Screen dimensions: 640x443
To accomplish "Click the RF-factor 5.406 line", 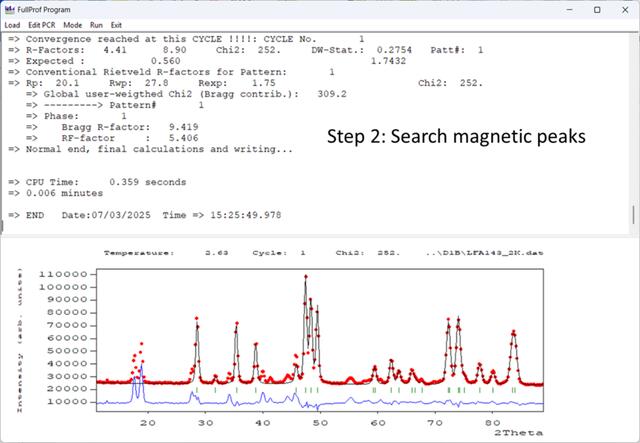I will tap(112, 138).
